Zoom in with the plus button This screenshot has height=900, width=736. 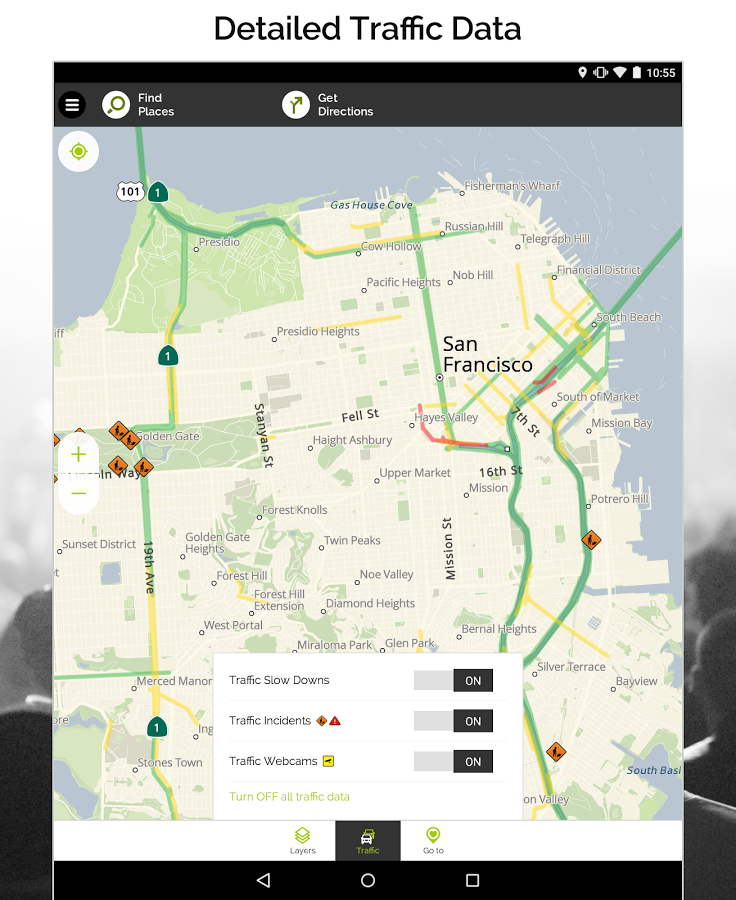click(79, 455)
